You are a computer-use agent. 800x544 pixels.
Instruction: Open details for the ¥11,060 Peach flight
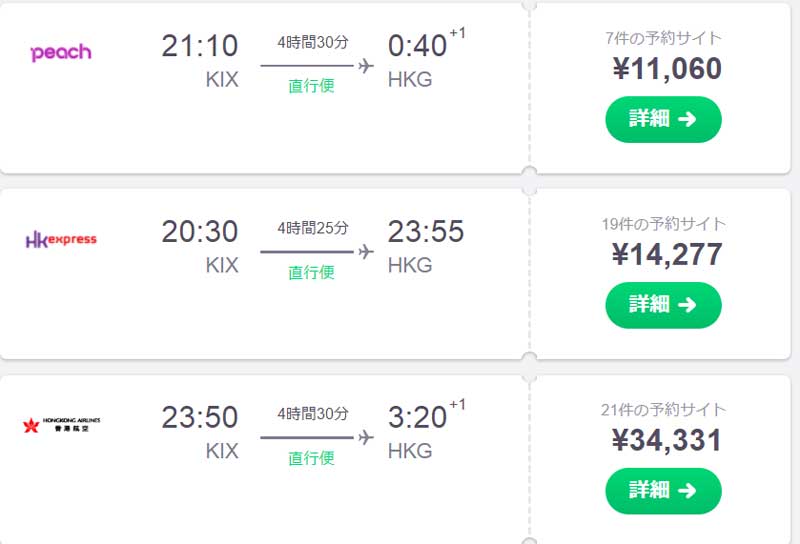click(x=663, y=120)
